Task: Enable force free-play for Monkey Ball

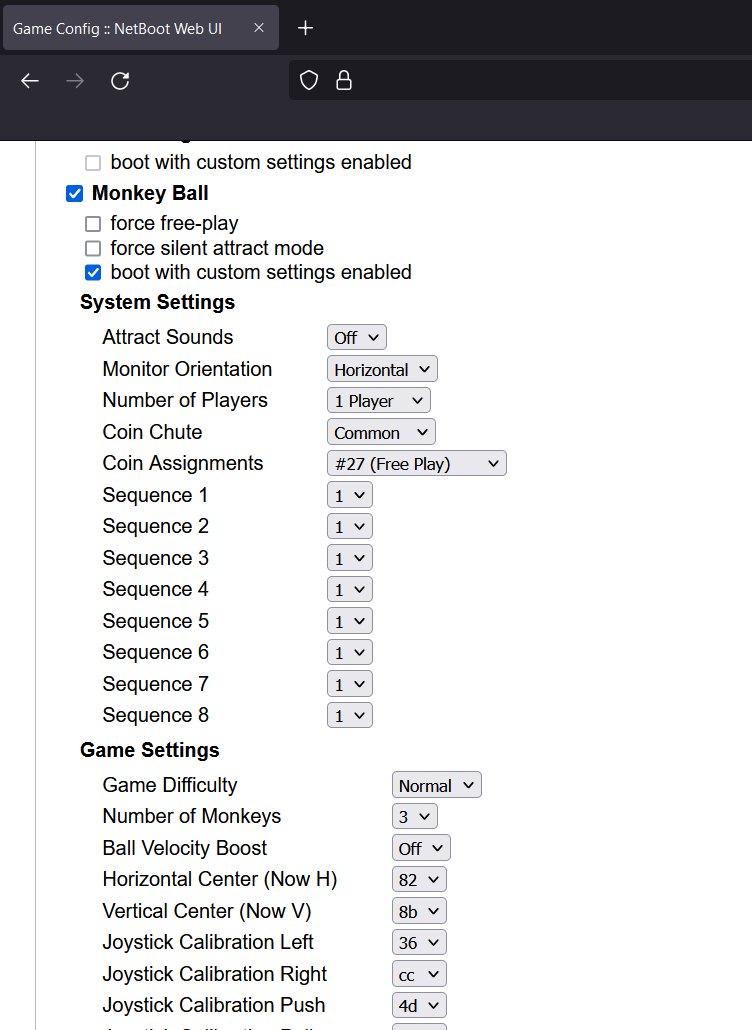Action: (93, 224)
